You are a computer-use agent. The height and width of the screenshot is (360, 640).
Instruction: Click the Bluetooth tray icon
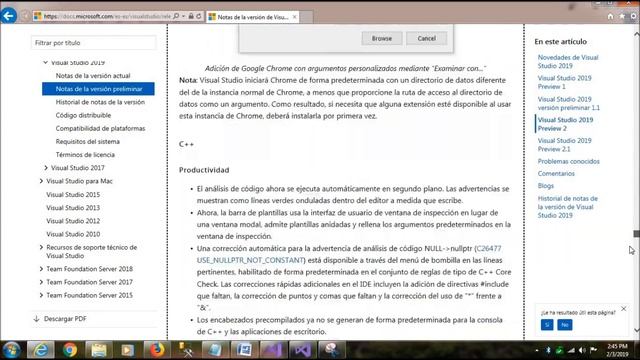click(548, 350)
